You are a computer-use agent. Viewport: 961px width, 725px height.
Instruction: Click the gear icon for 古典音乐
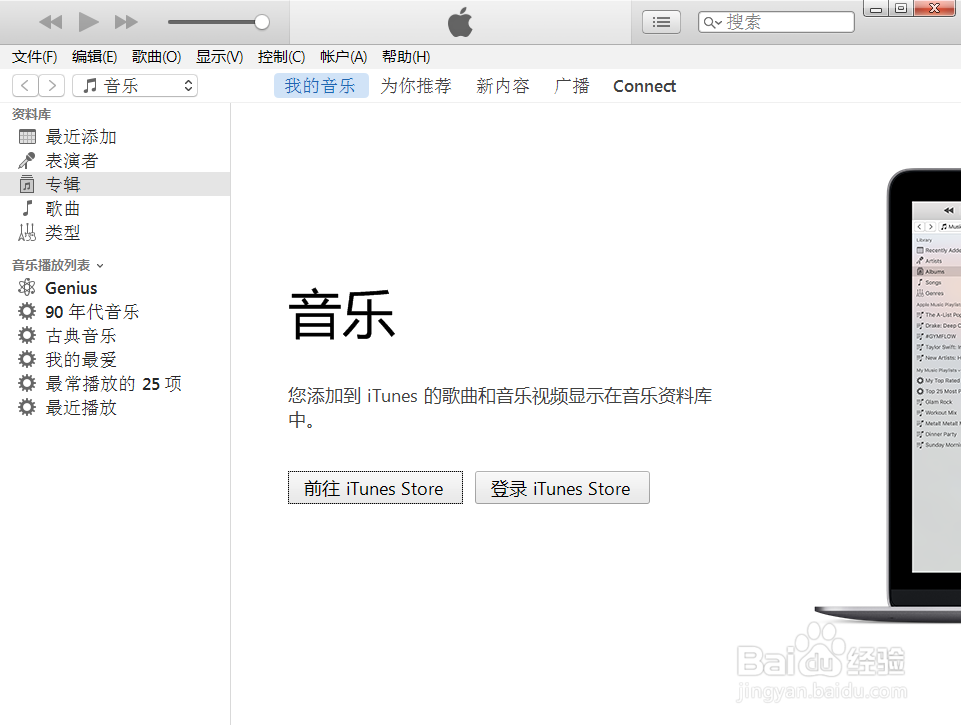(x=27, y=335)
